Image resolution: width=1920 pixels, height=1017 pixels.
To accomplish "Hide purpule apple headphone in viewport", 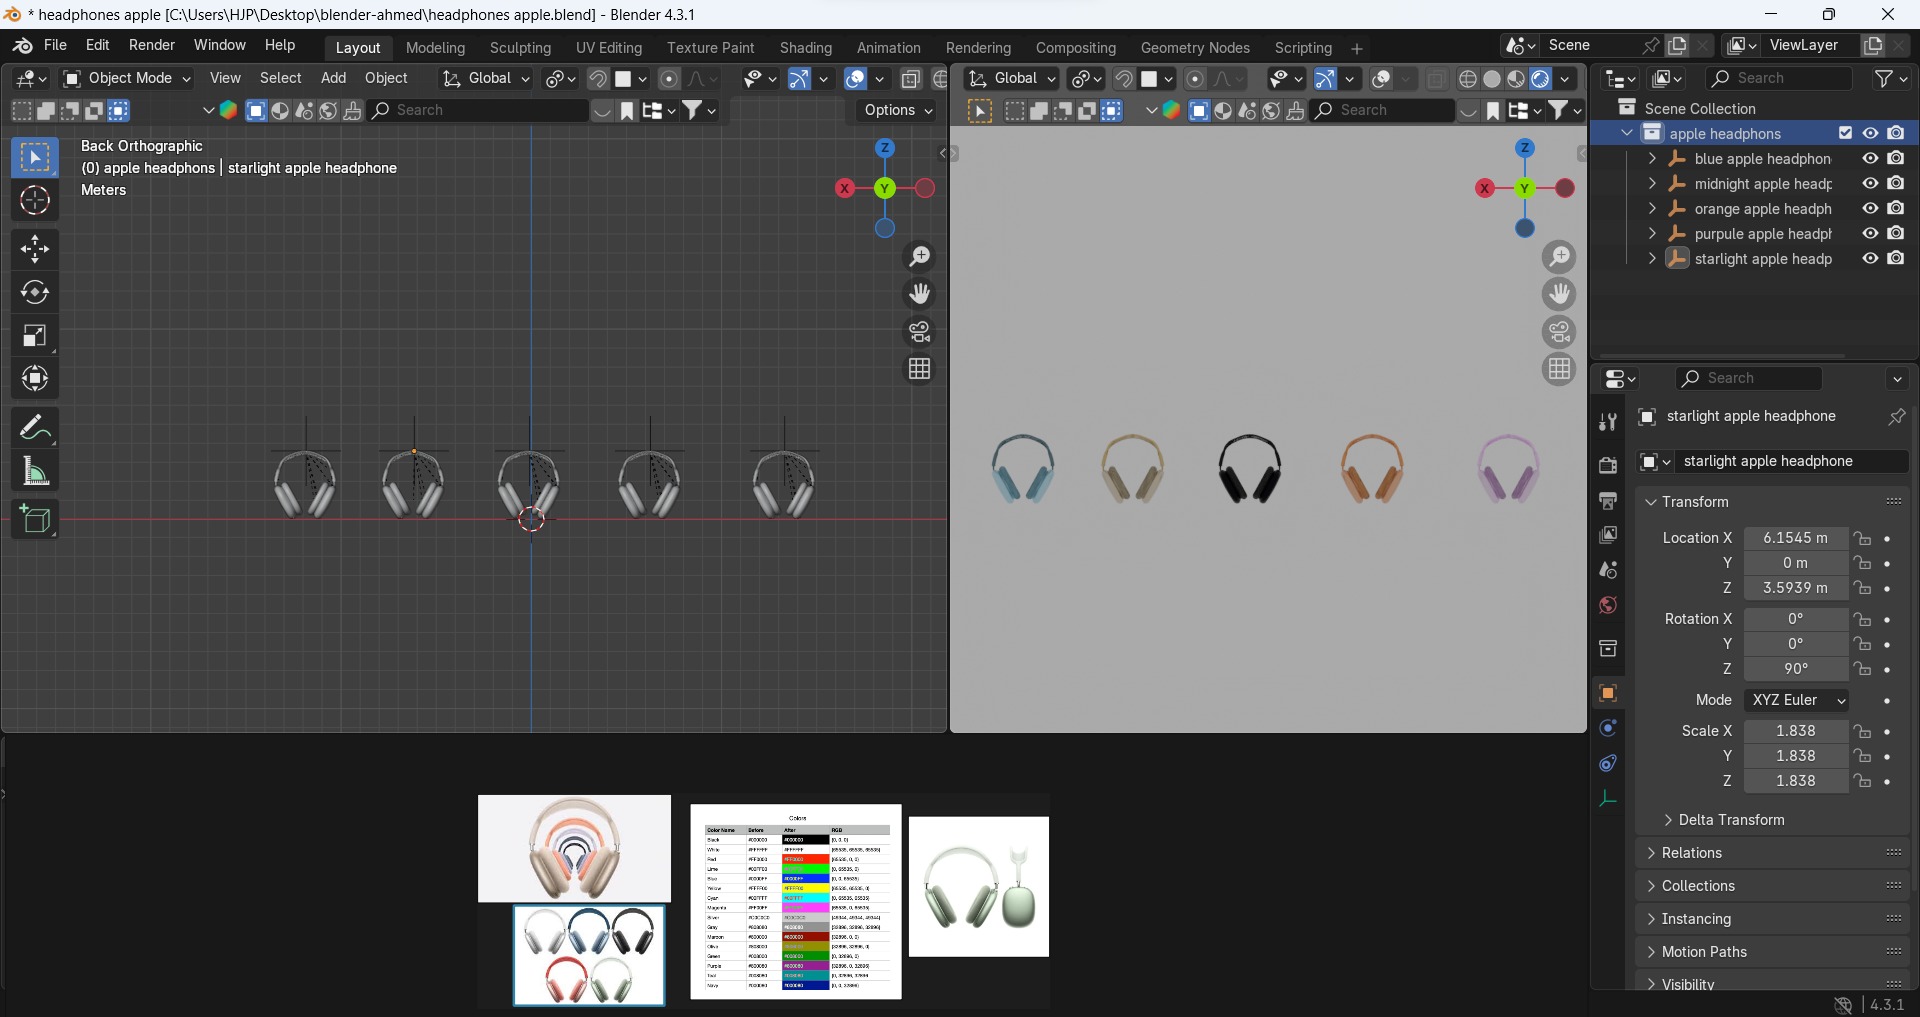I will [x=1870, y=234].
